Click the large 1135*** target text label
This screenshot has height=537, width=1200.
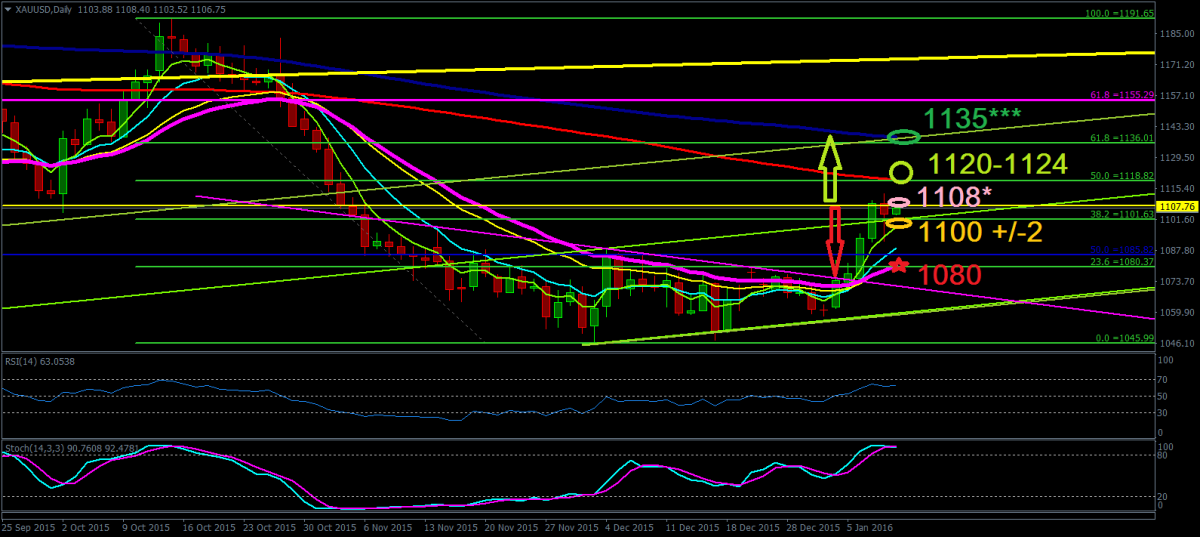tap(971, 119)
